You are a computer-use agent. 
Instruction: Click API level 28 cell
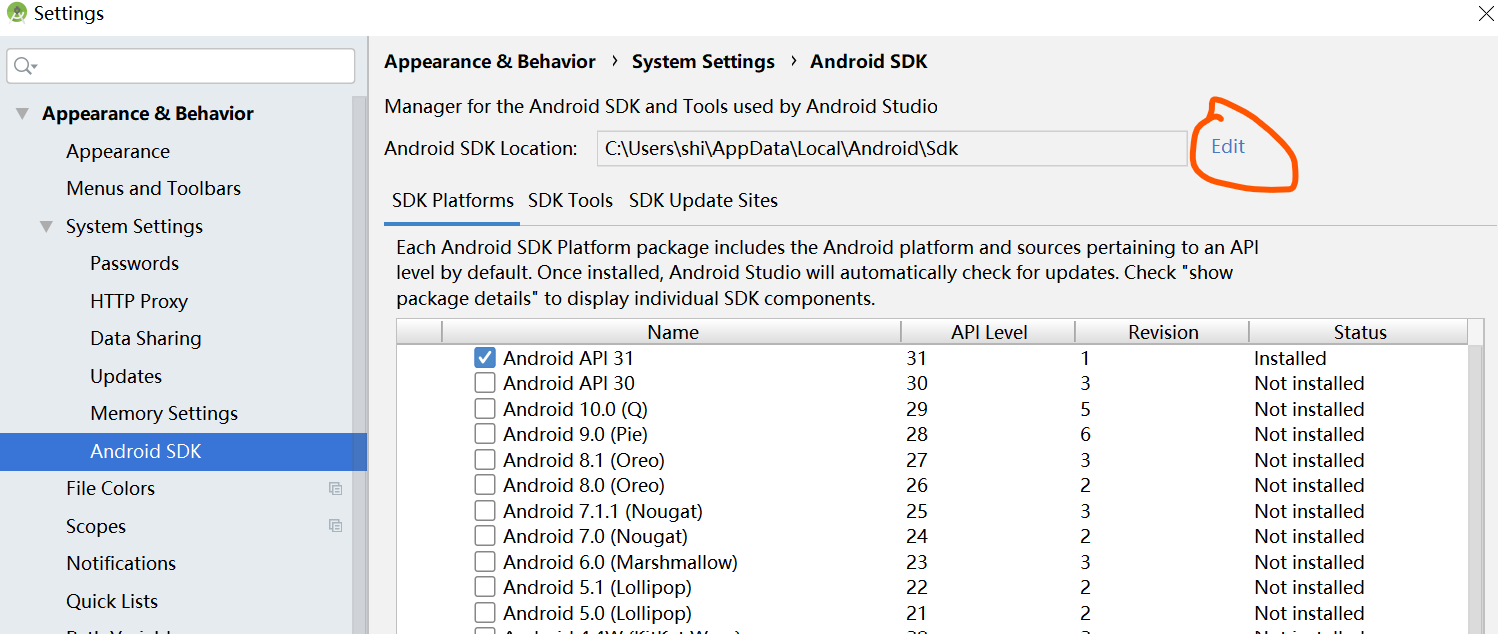coord(917,435)
